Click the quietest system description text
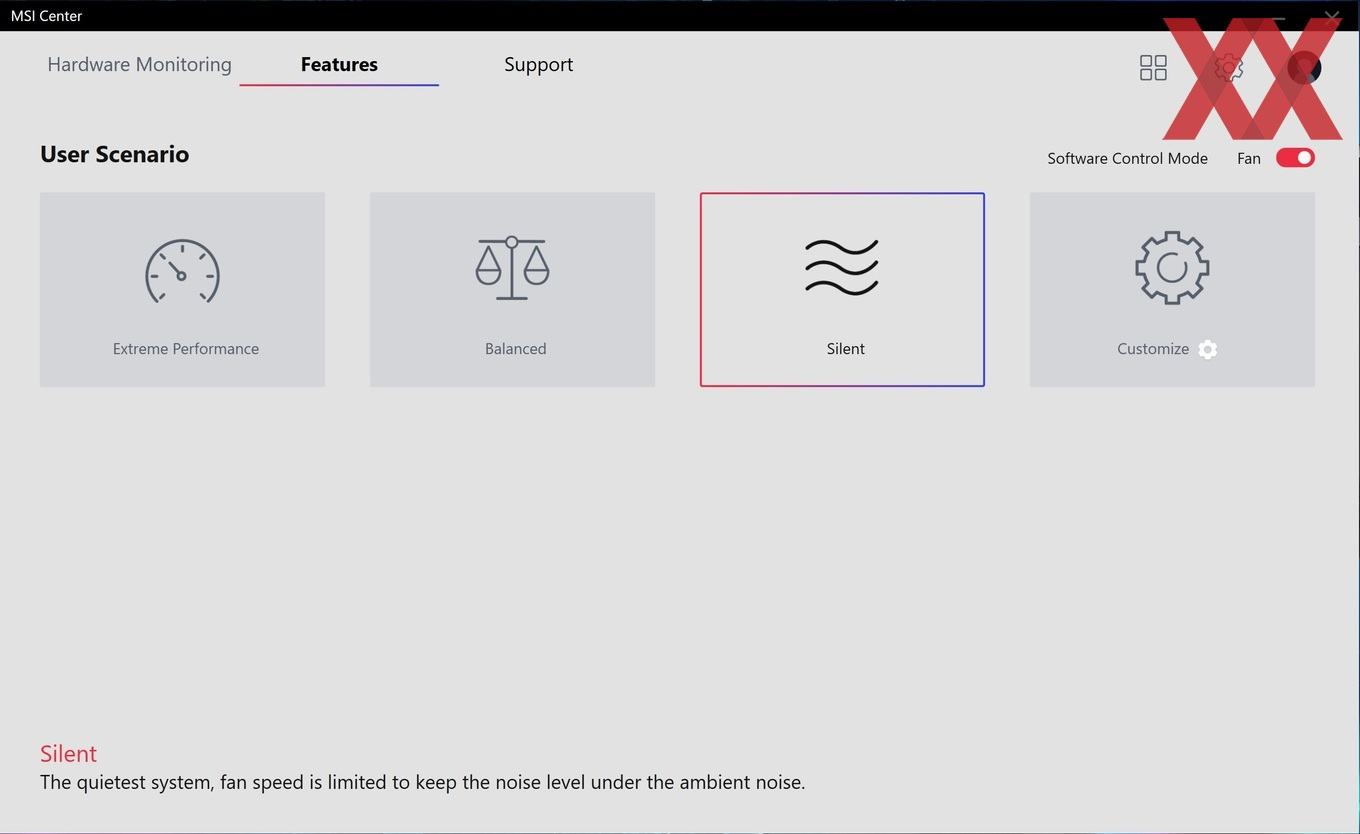The width and height of the screenshot is (1360, 834). [x=422, y=782]
